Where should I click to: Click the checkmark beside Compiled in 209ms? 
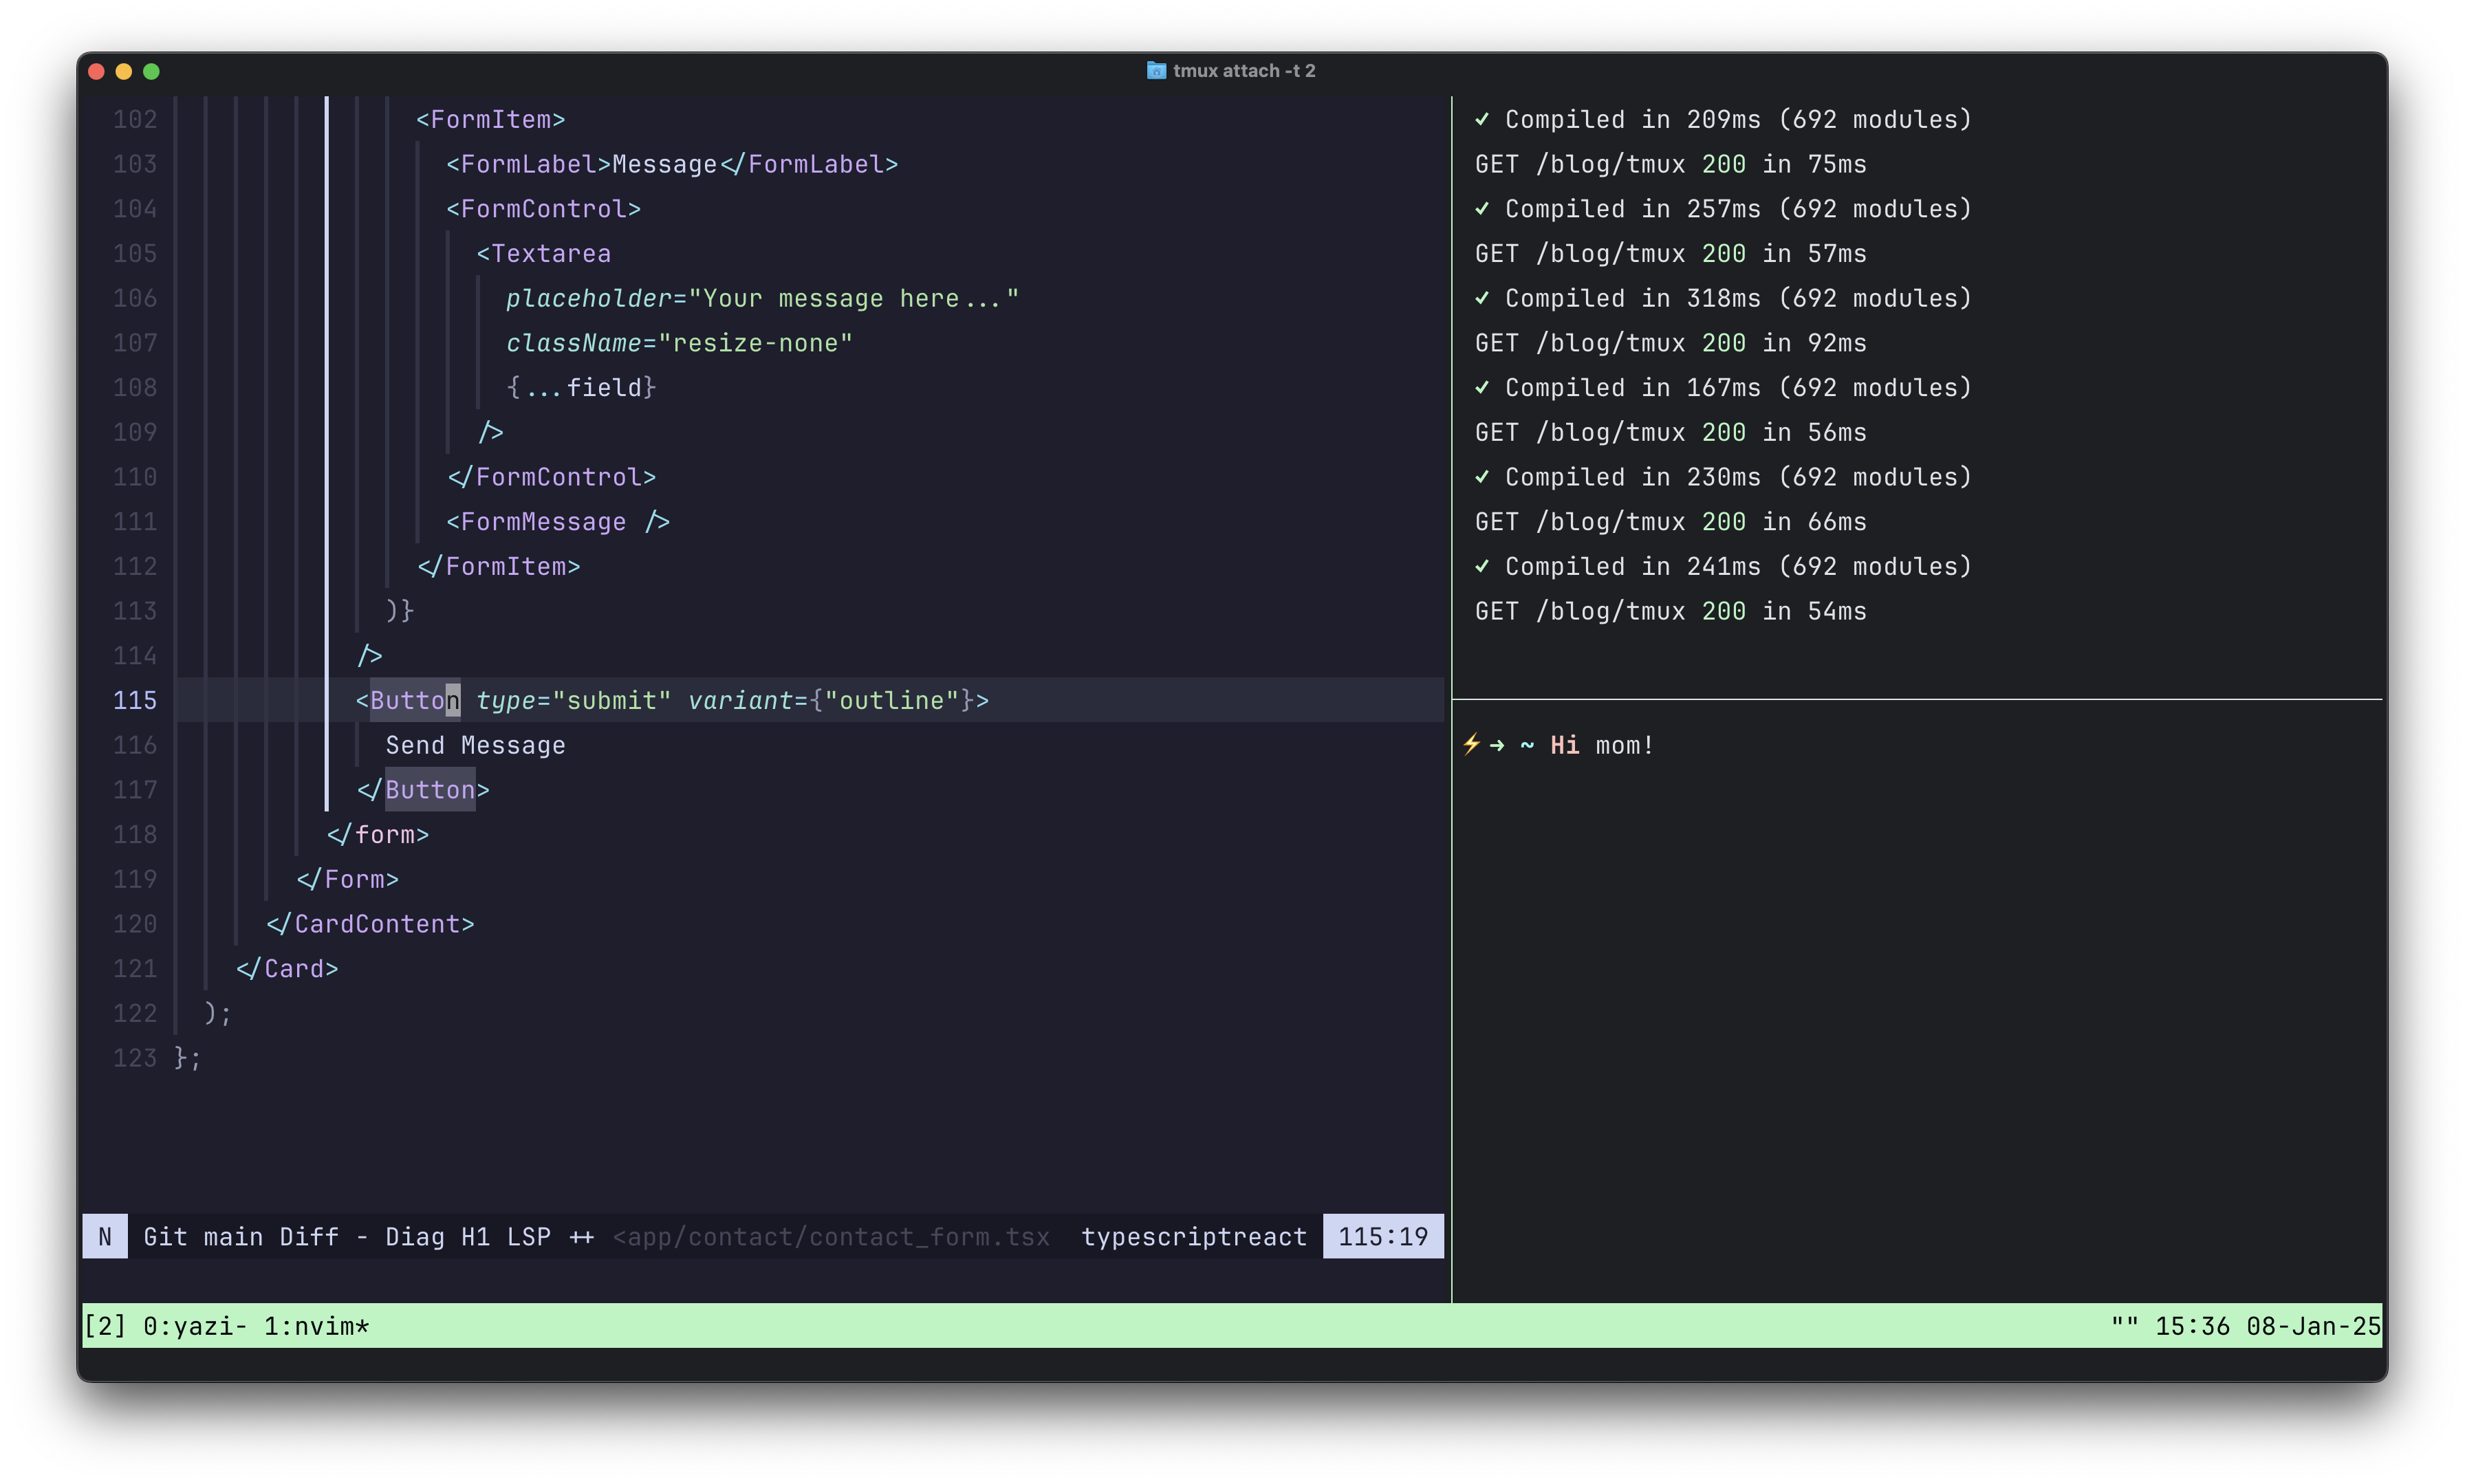pyautogui.click(x=1482, y=119)
